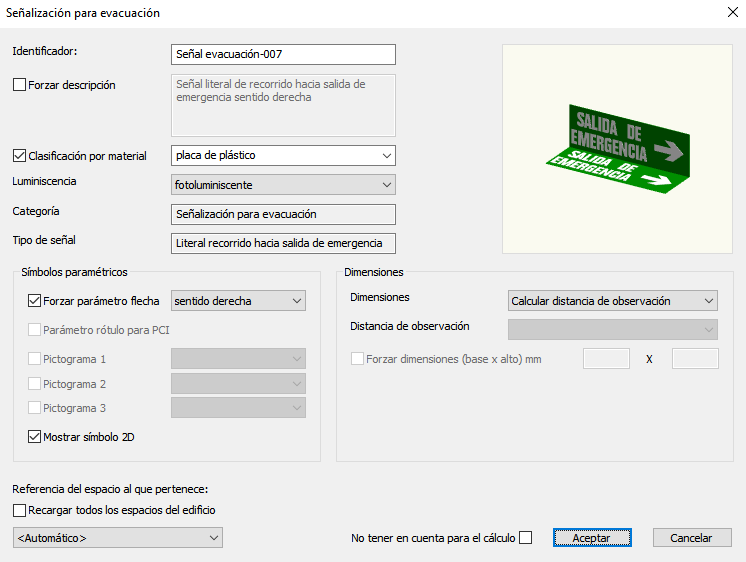
Task: Expand Calcular distancia de observación dropdown
Action: pos(612,301)
